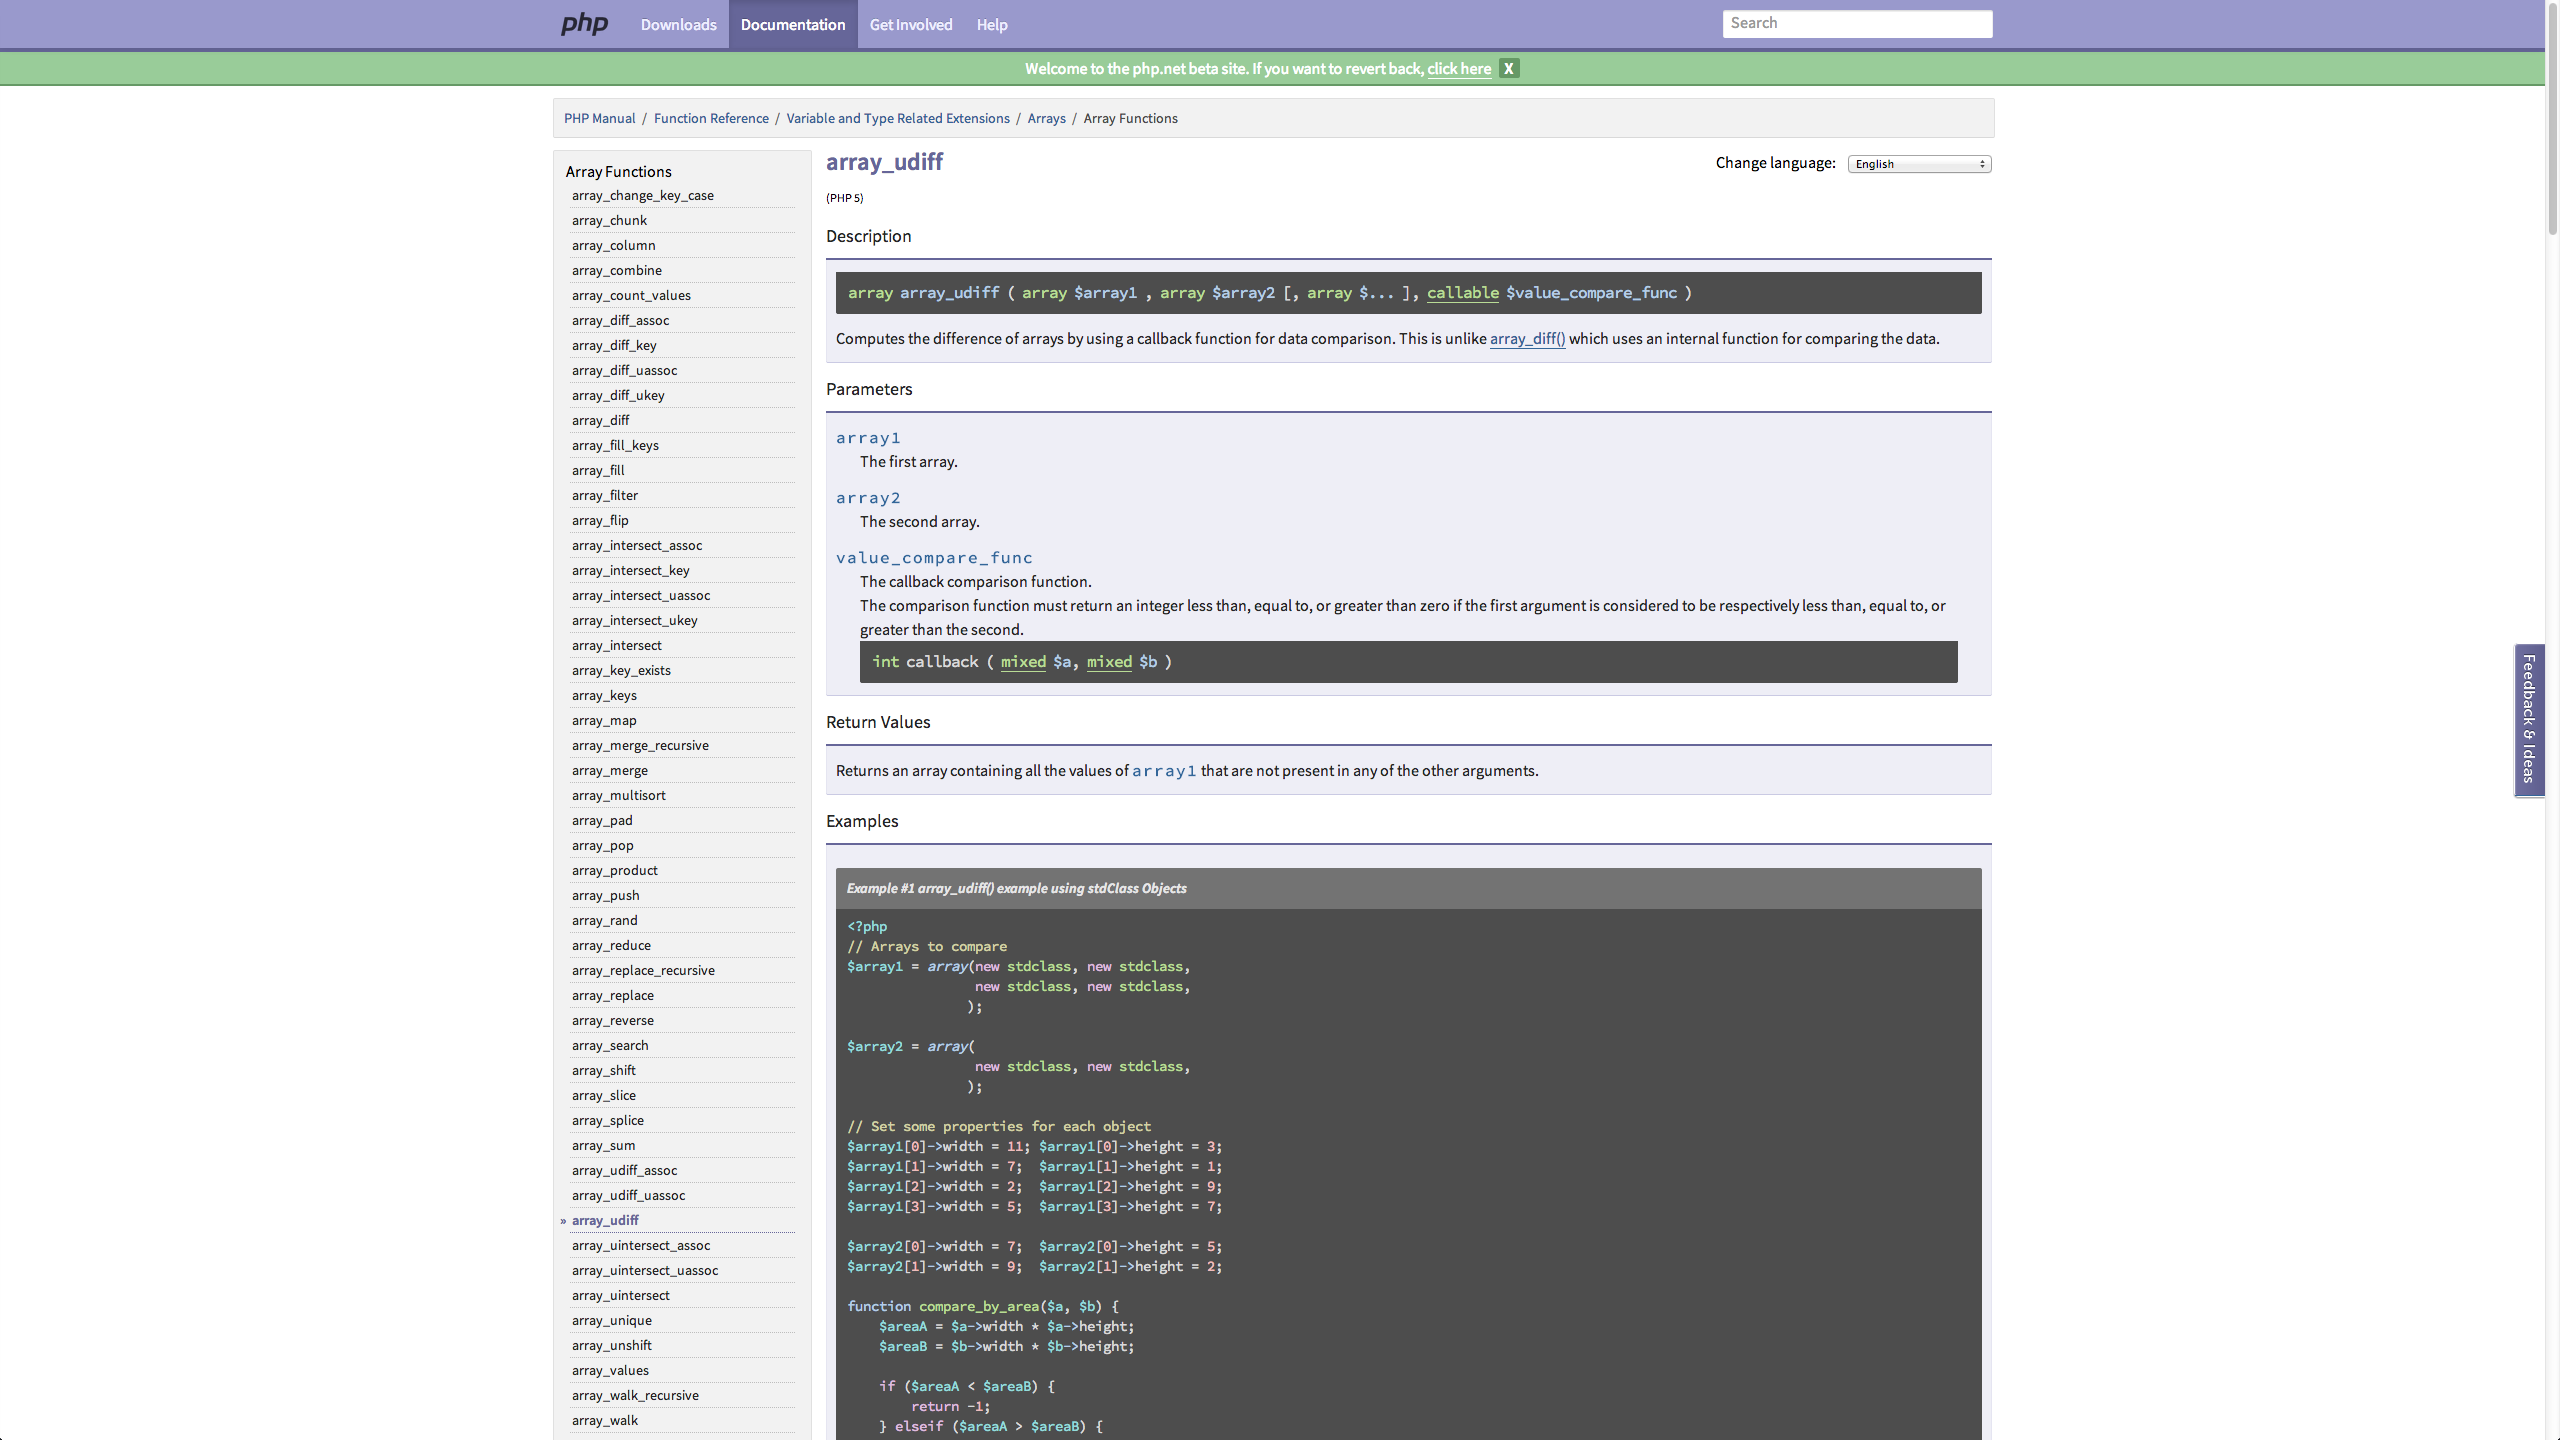Click the array_fill sidebar link
Screen dimensions: 2560x1440
point(598,469)
